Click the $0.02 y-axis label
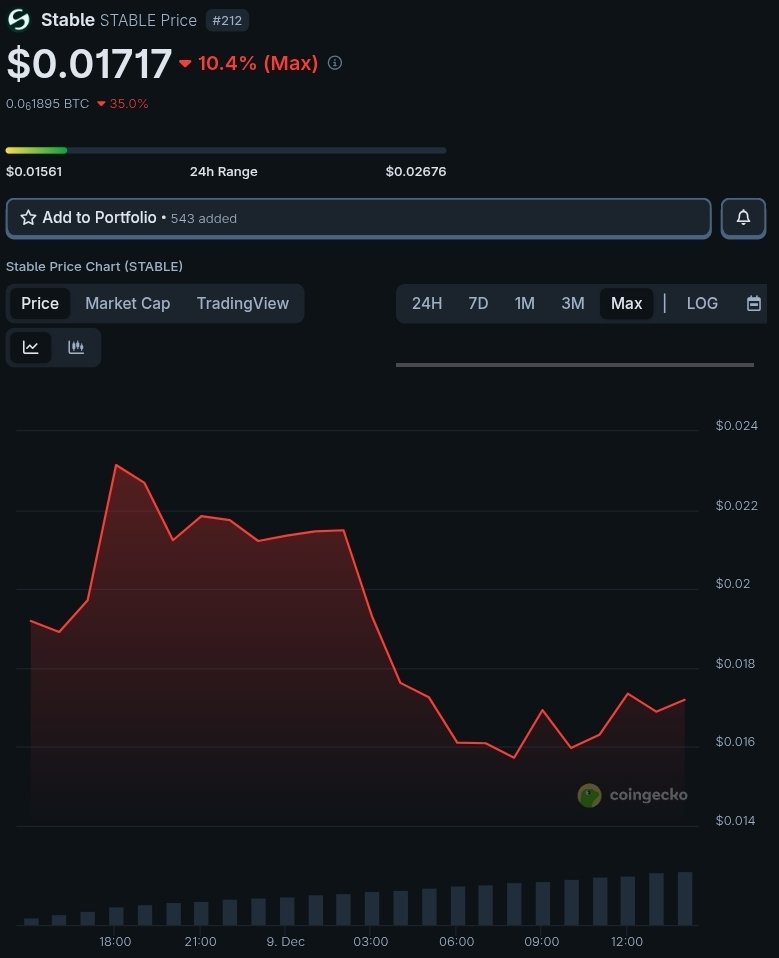The width and height of the screenshot is (779, 958). coord(733,583)
